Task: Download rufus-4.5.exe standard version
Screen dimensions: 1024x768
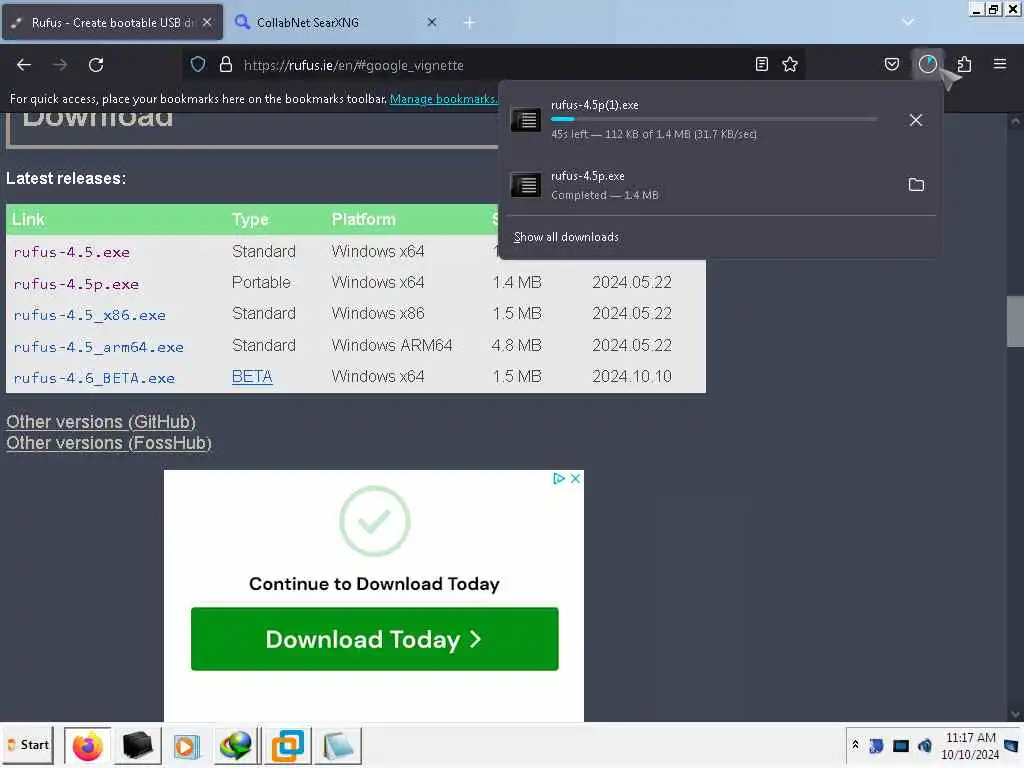Action: (72, 252)
